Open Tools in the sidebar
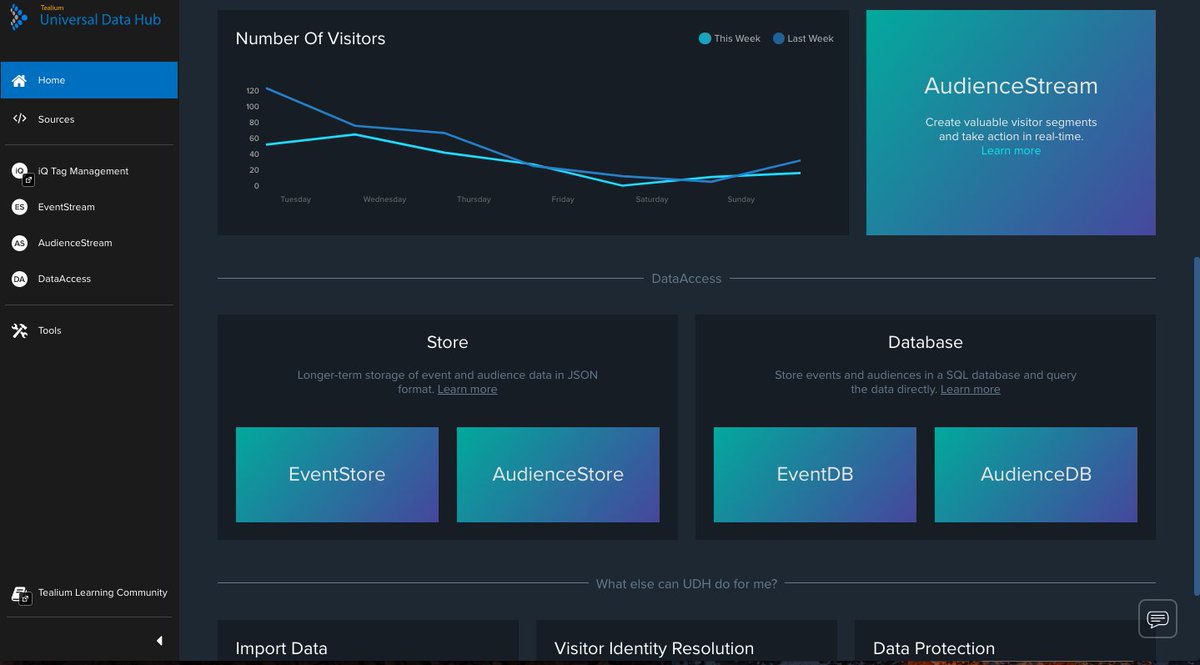 [89, 330]
